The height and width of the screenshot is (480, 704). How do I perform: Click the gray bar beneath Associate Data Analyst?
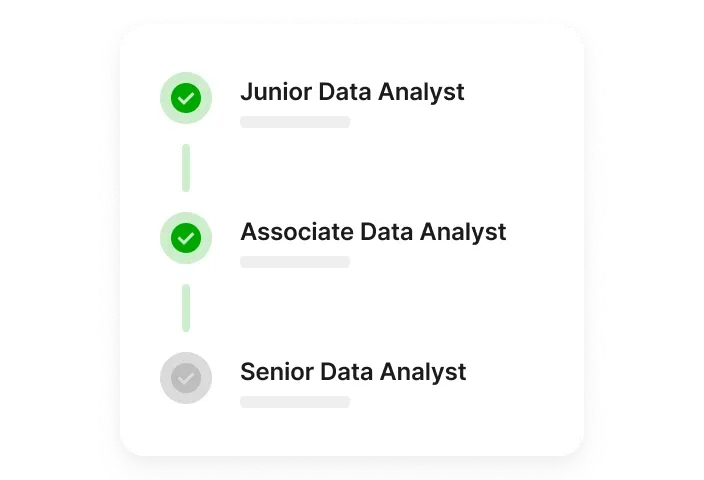[x=295, y=262]
